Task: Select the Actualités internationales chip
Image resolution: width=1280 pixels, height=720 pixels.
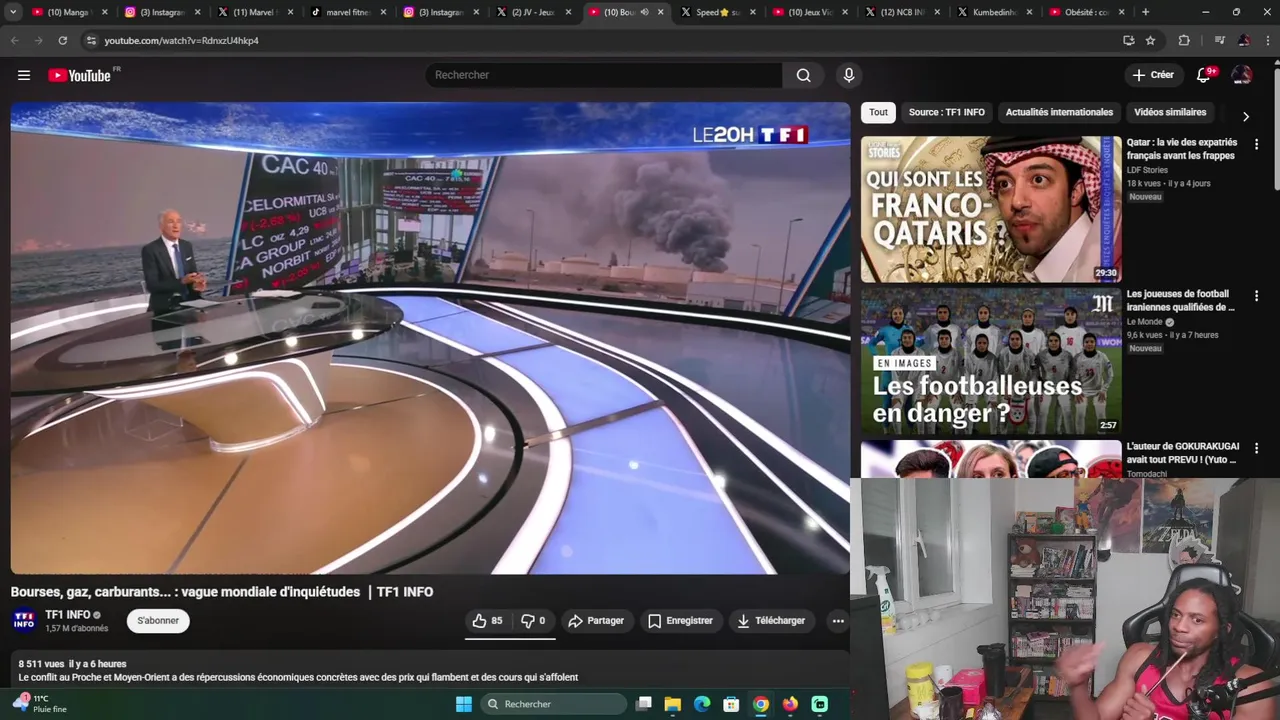Action: point(1059,112)
